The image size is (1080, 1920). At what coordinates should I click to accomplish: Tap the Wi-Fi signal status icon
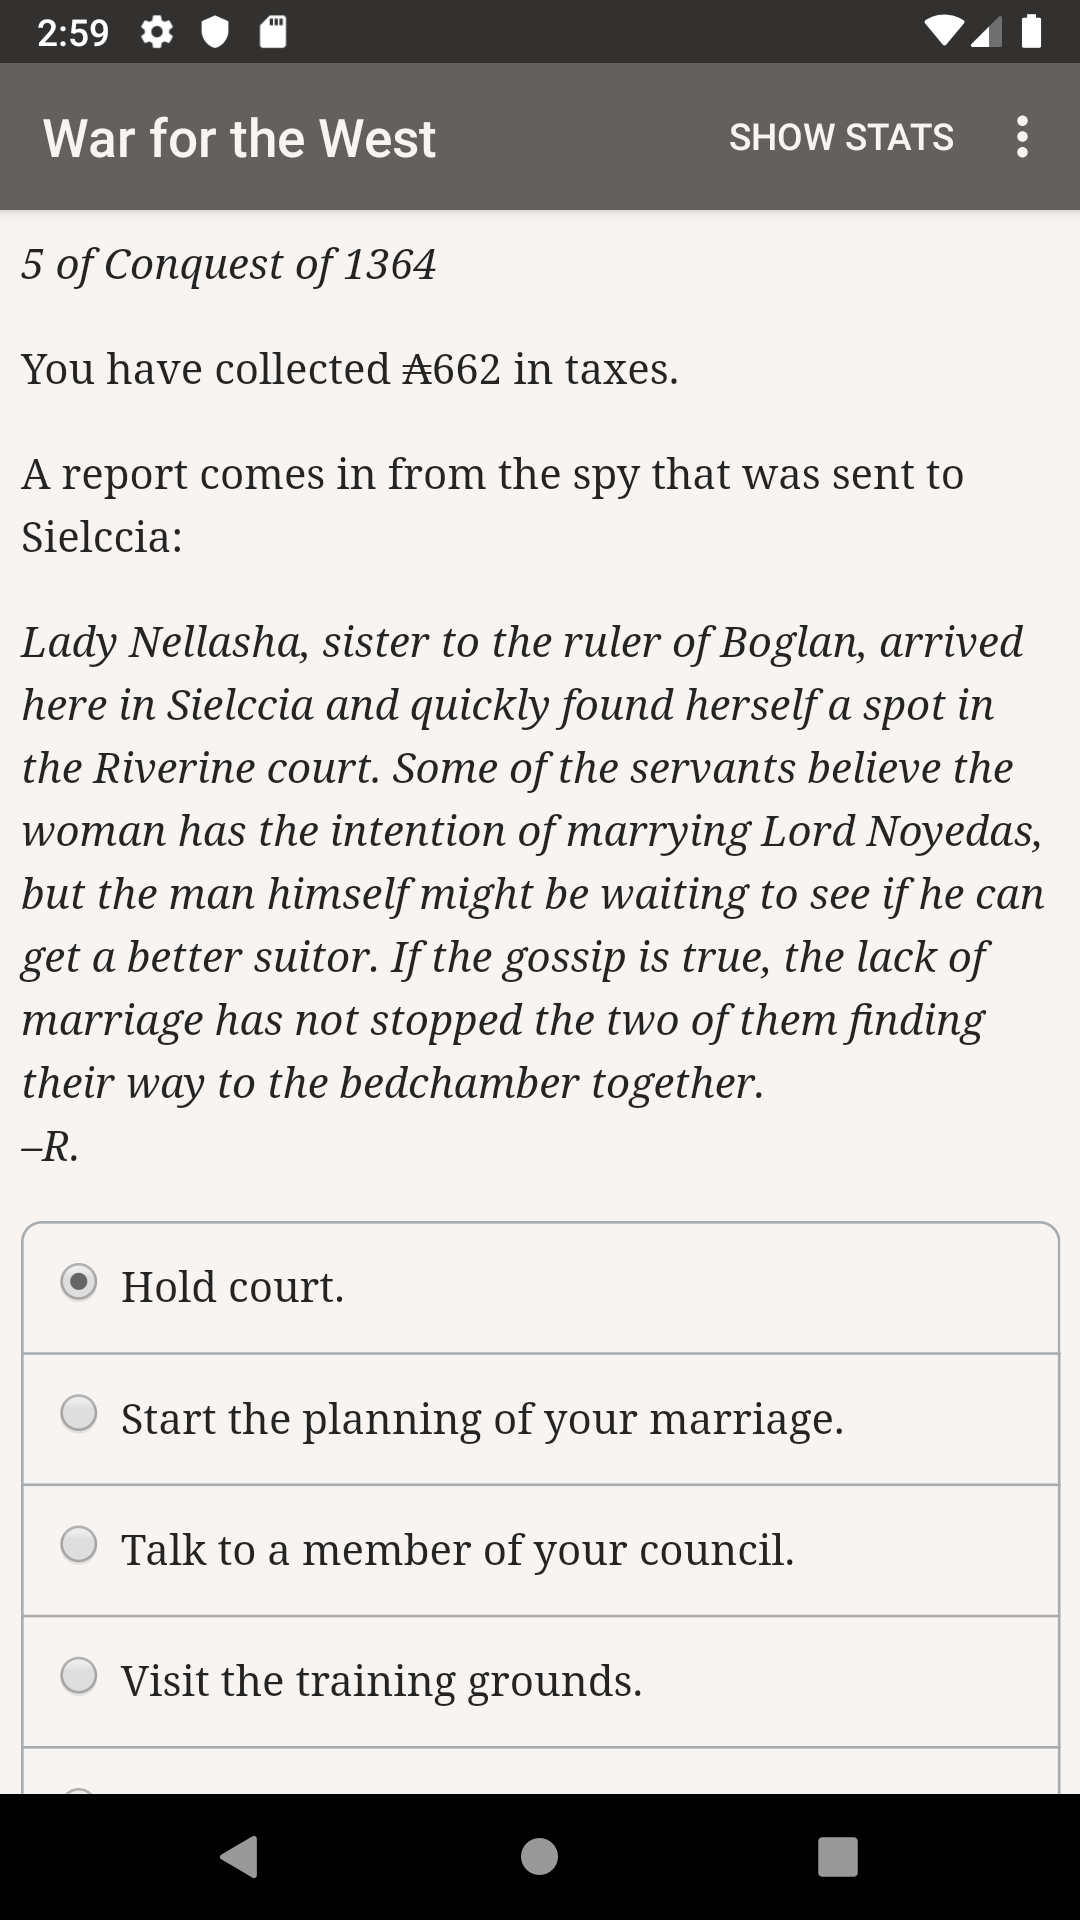click(x=942, y=32)
